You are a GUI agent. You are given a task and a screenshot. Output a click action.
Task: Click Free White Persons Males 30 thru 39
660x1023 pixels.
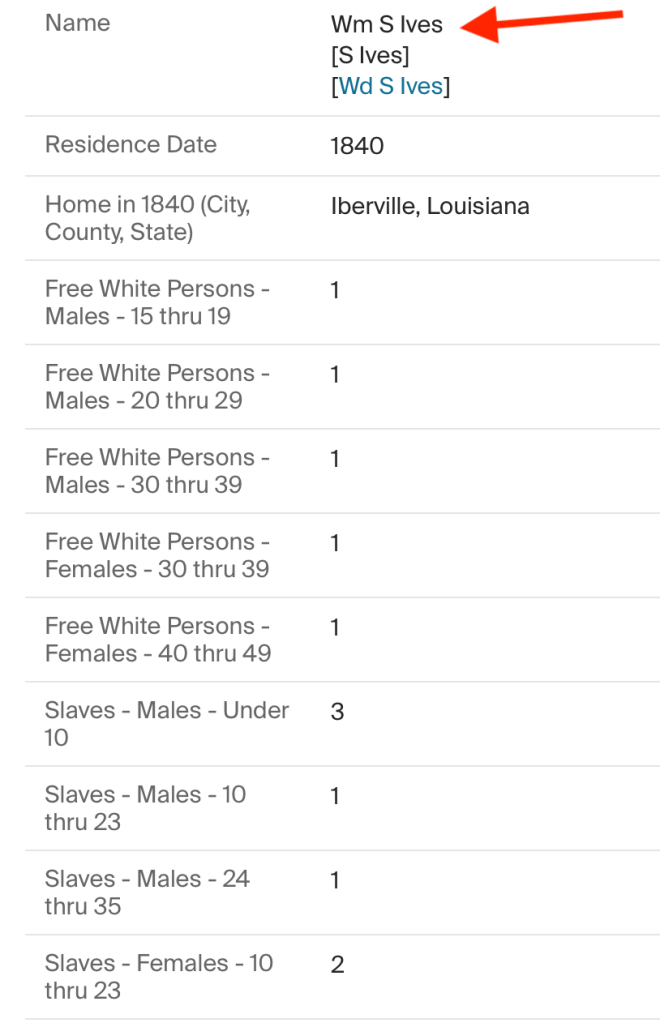pyautogui.click(x=157, y=470)
